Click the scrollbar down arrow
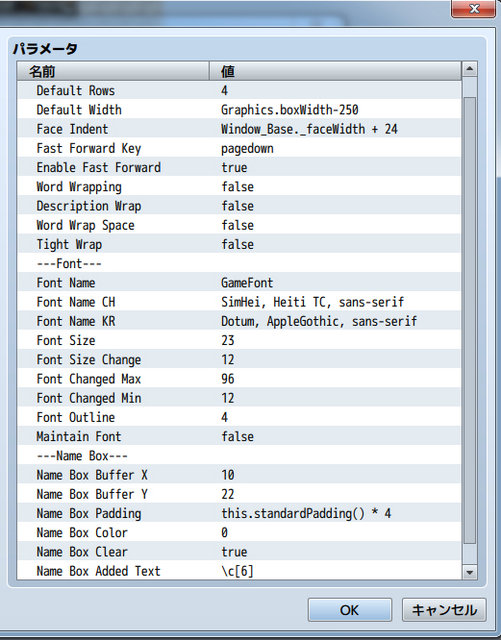The image size is (501, 640). [x=469, y=572]
